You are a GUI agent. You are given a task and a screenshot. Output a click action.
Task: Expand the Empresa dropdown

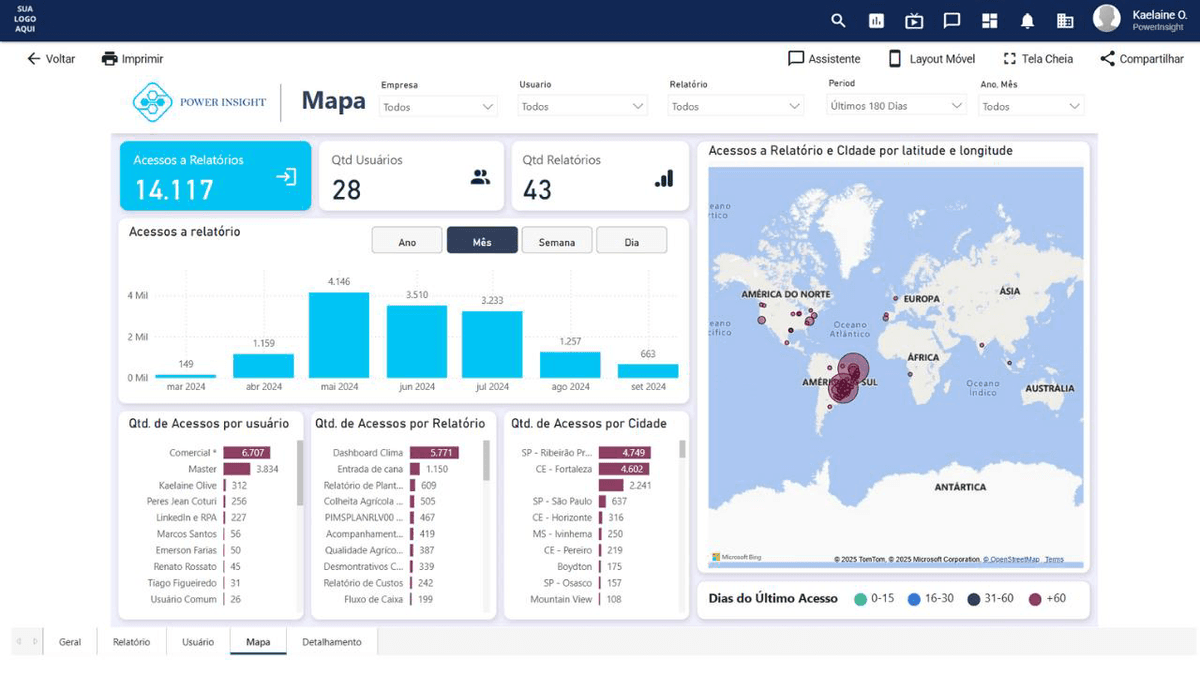click(439, 106)
